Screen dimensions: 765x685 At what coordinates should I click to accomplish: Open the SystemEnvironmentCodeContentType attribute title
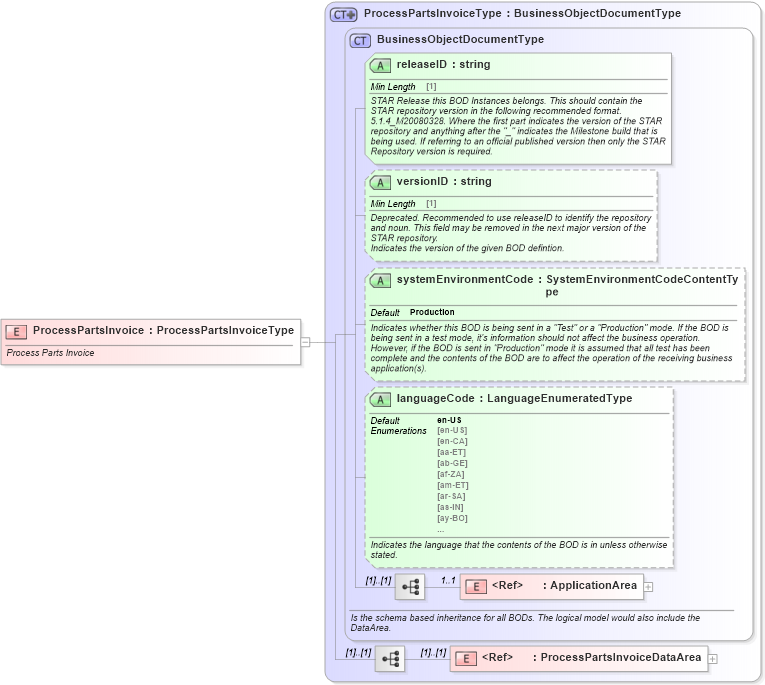pyautogui.click(x=567, y=285)
